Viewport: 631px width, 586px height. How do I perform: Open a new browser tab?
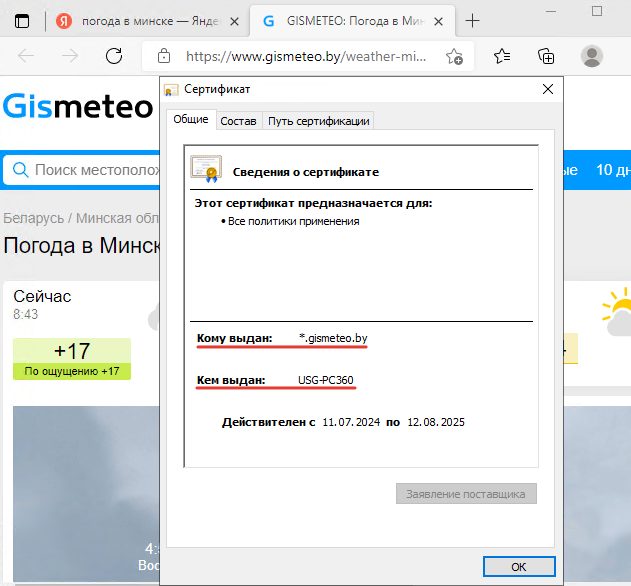(x=472, y=21)
